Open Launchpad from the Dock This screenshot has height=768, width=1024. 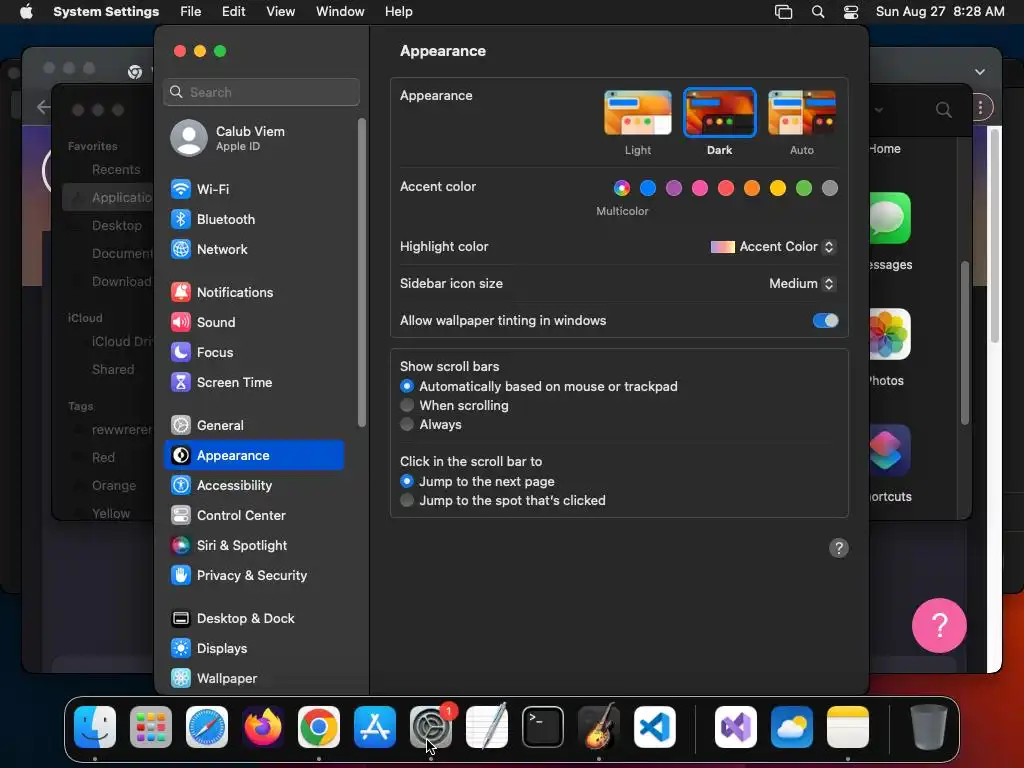(151, 728)
